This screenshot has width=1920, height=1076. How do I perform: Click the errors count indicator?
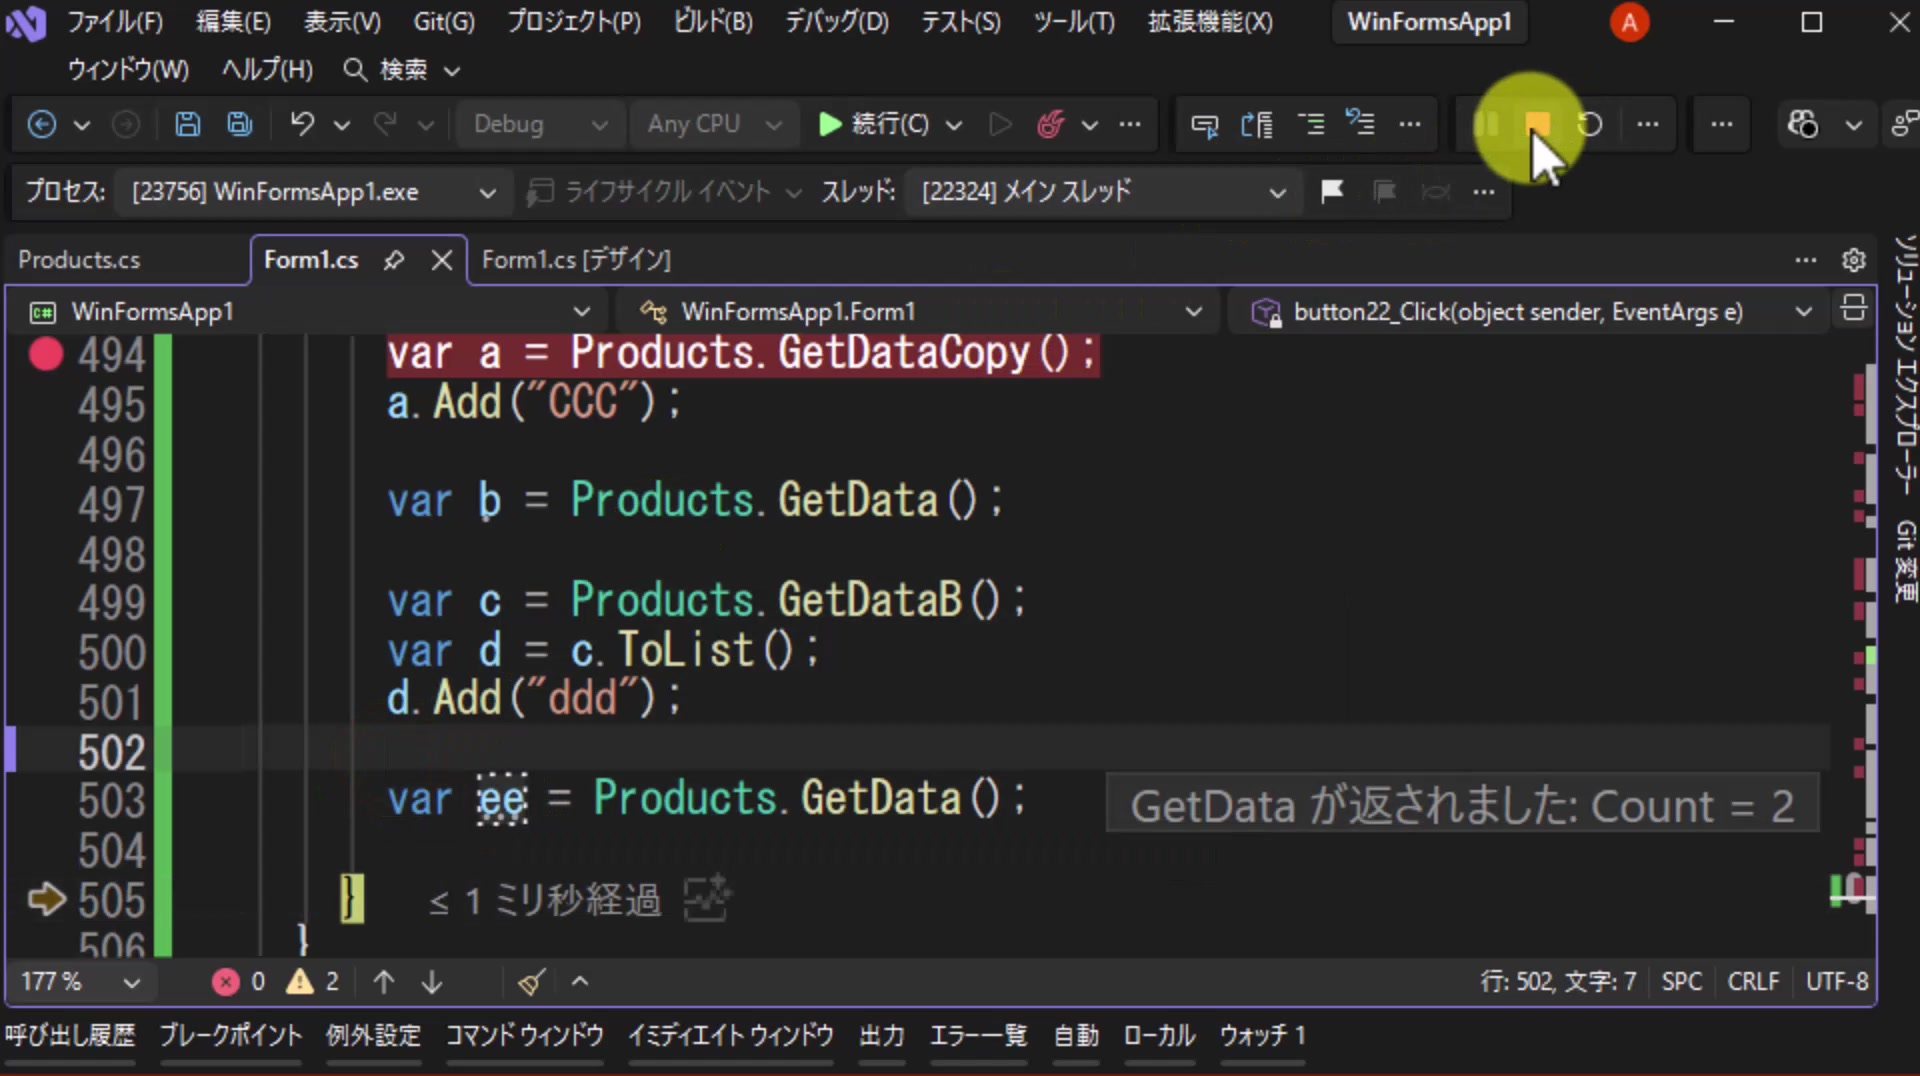(239, 982)
